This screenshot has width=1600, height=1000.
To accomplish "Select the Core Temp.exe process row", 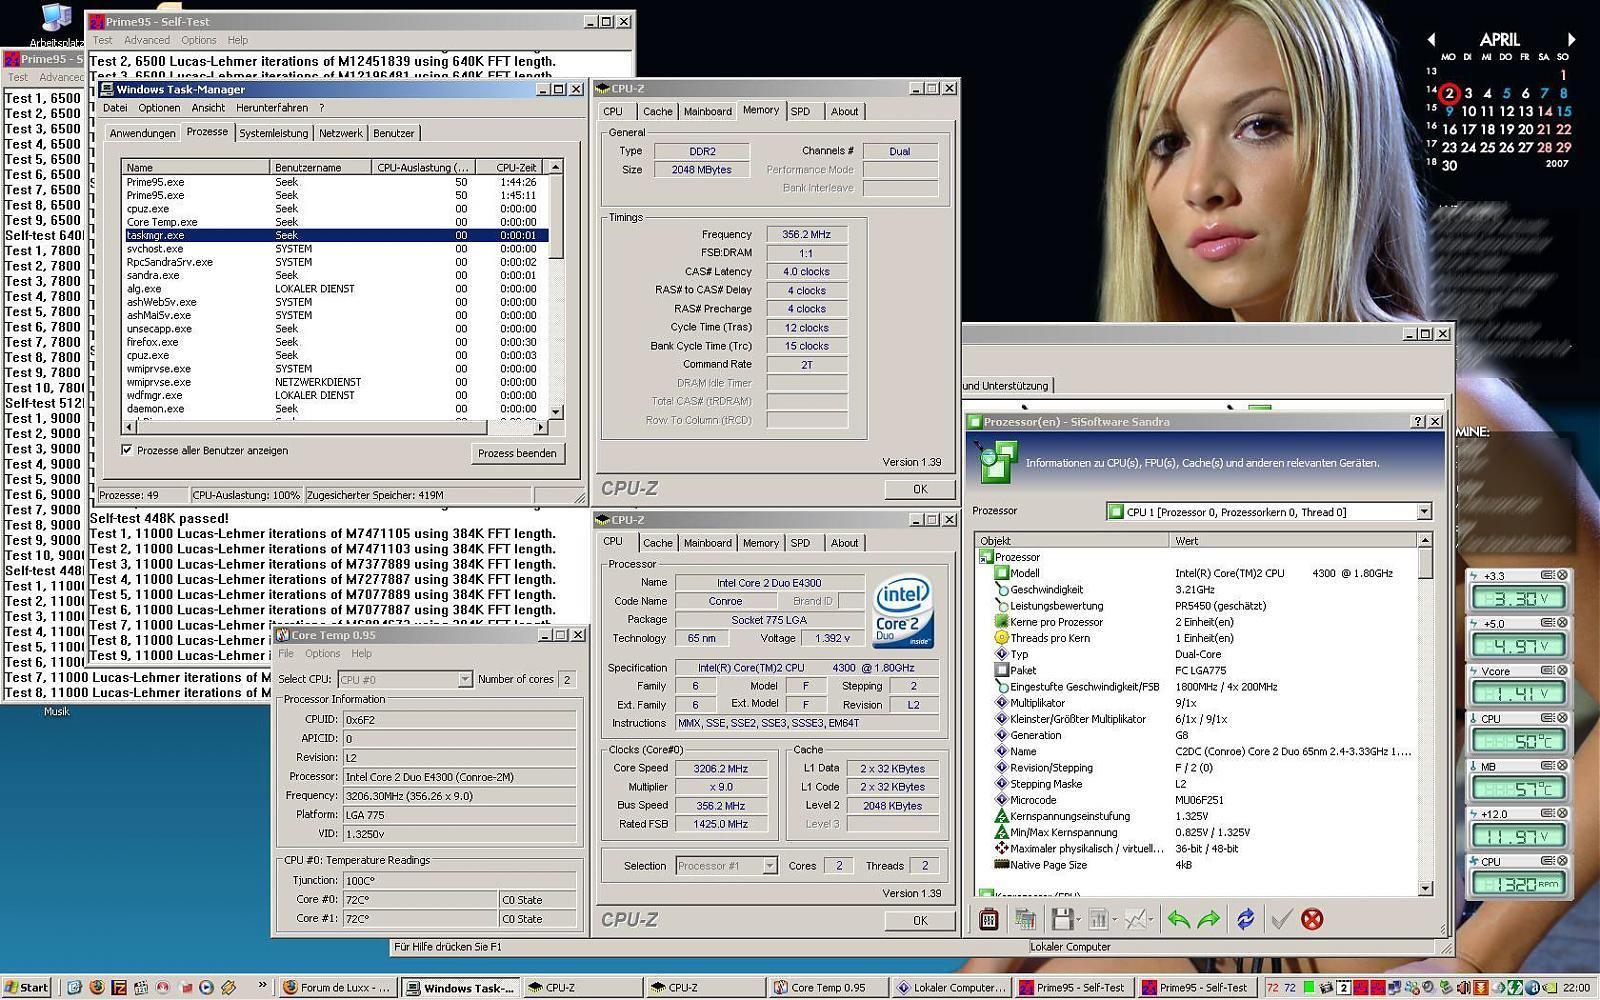I will (x=336, y=222).
